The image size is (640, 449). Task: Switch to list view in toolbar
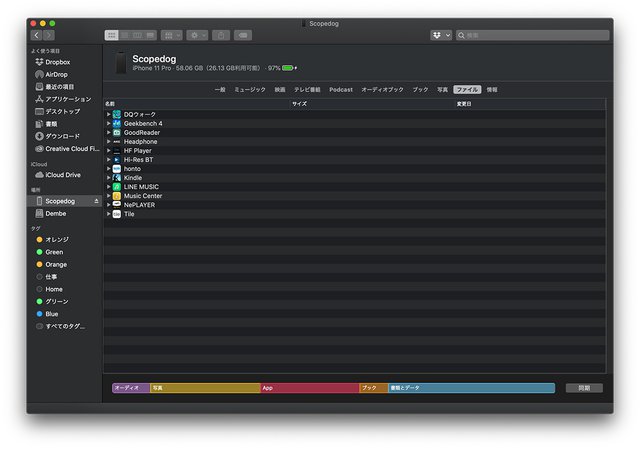[x=124, y=36]
